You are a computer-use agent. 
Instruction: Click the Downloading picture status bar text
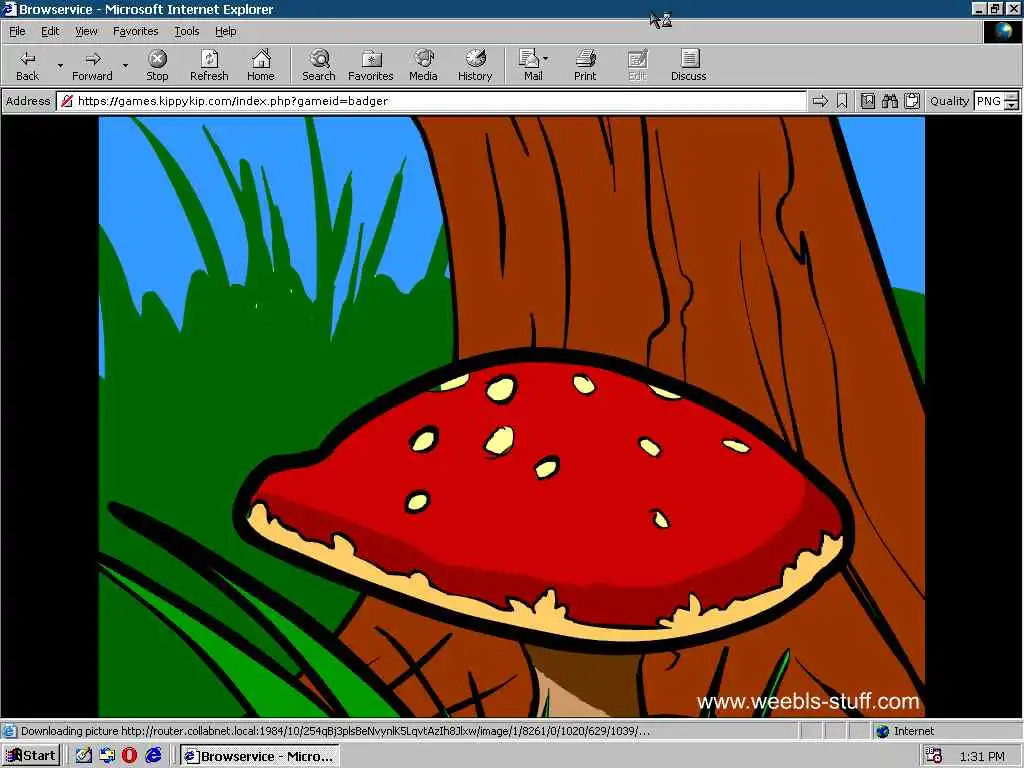pos(335,731)
